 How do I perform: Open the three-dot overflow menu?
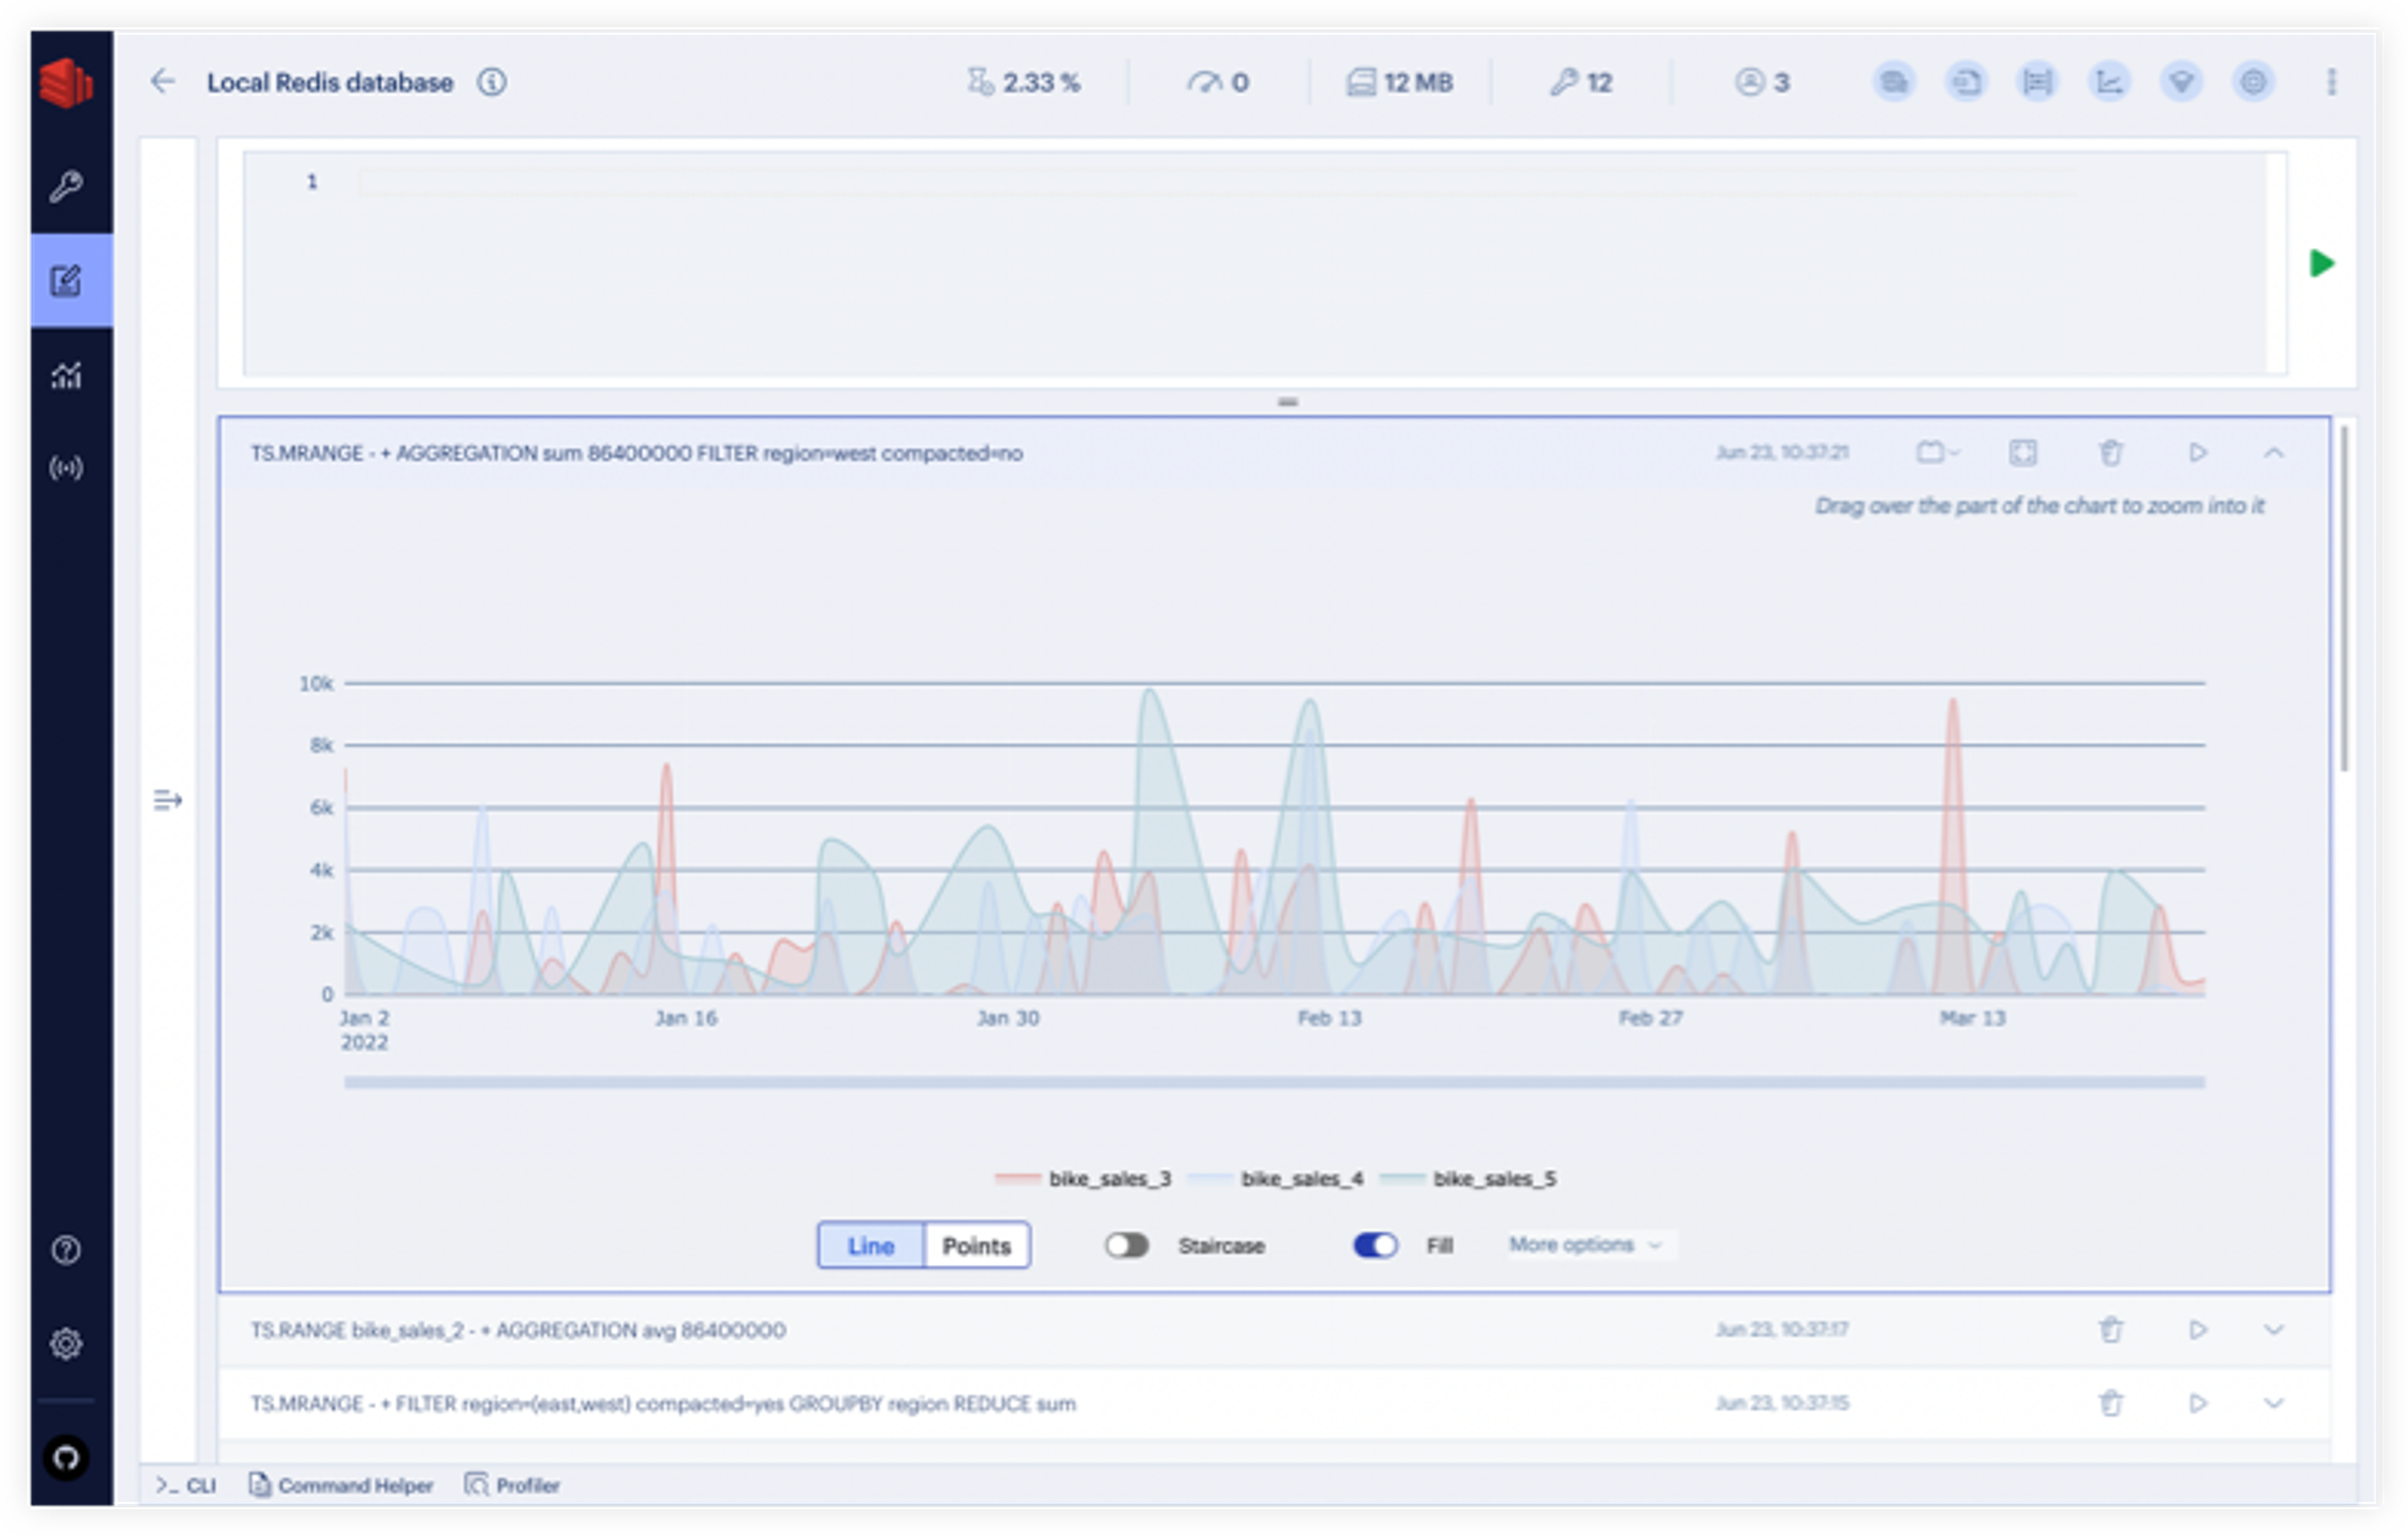(2331, 82)
